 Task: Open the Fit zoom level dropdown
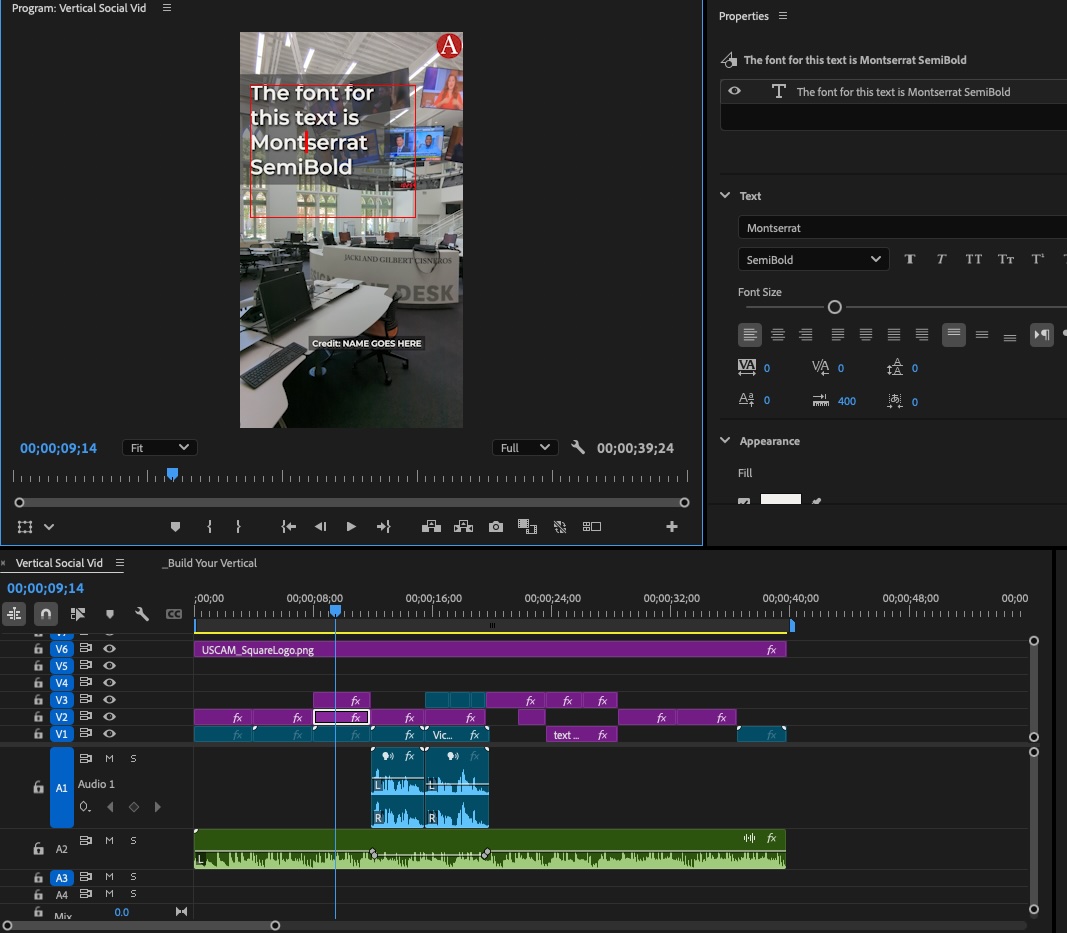(160, 448)
